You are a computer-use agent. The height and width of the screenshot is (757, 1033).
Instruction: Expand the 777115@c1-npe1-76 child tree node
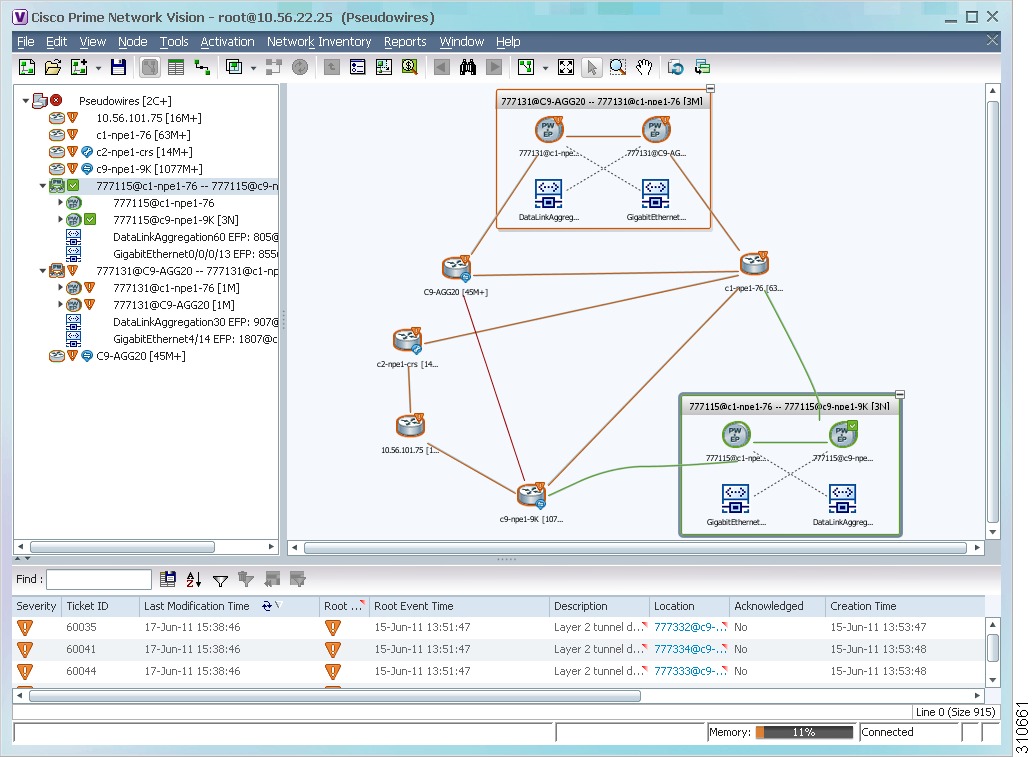(x=60, y=203)
